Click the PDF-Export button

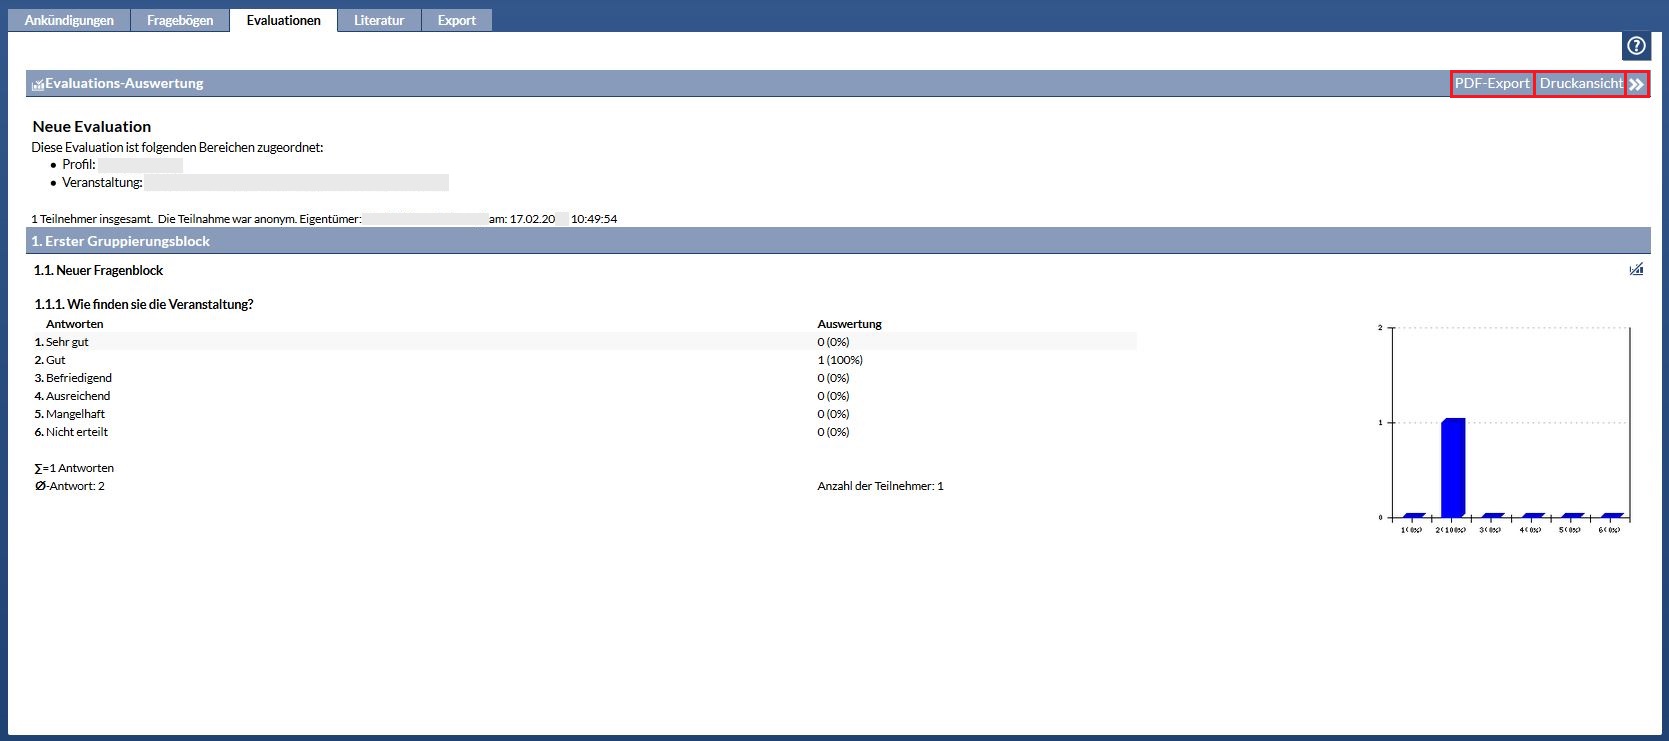point(1492,84)
